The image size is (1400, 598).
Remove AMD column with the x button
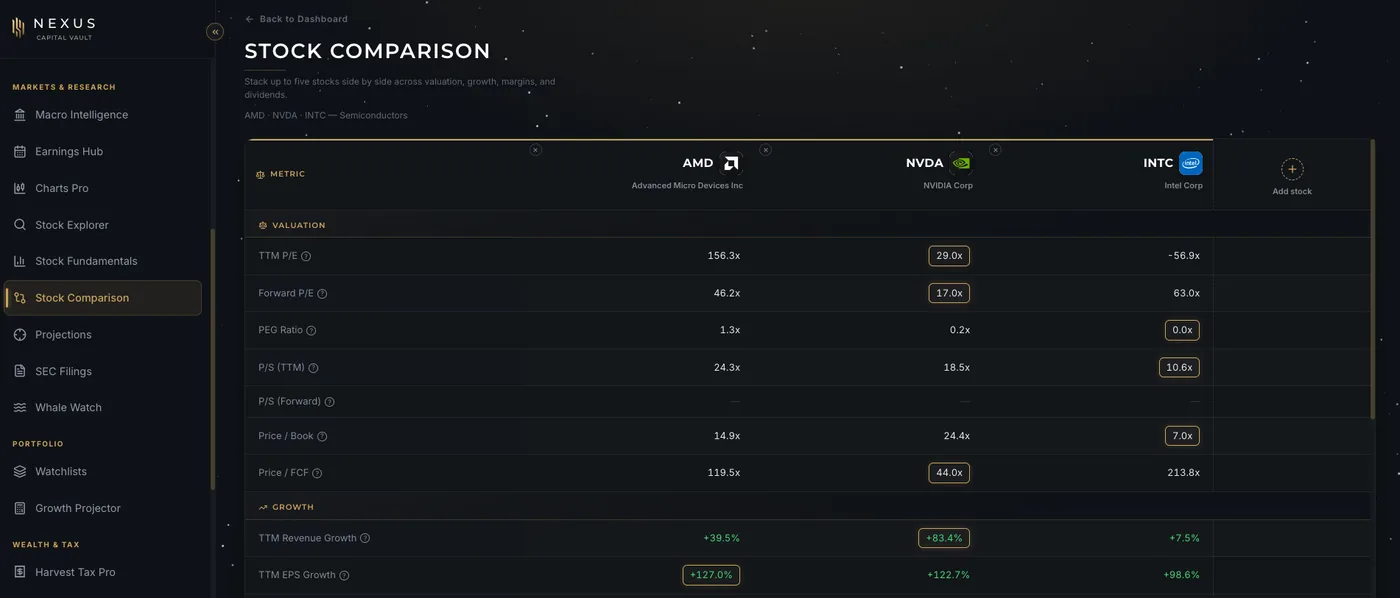click(535, 150)
